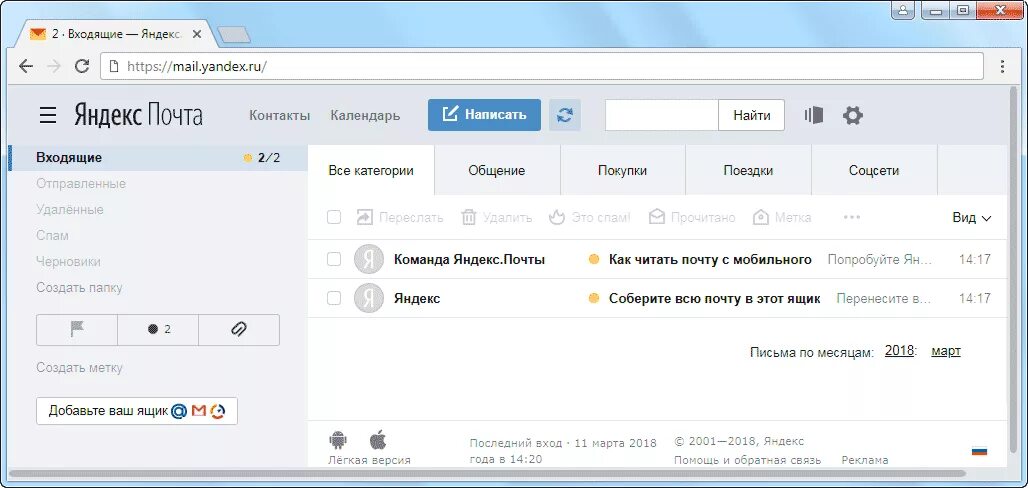Open the themes icon next to the Найти button
This screenshot has width=1028, height=488.
click(x=814, y=115)
